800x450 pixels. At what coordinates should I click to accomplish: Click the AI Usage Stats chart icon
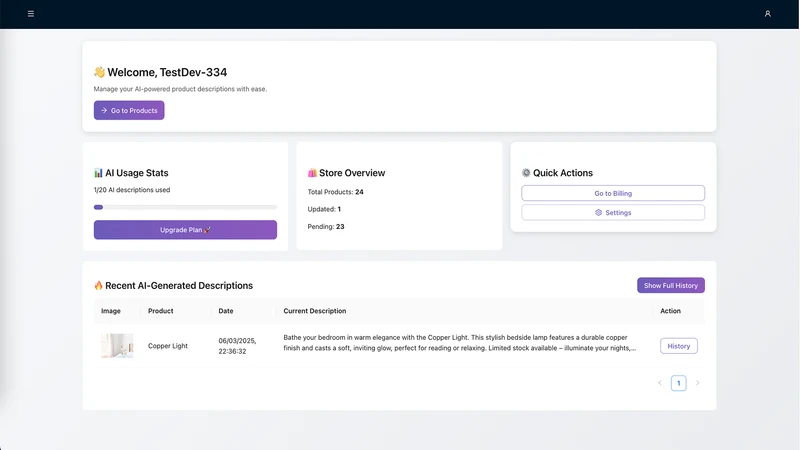click(x=98, y=173)
